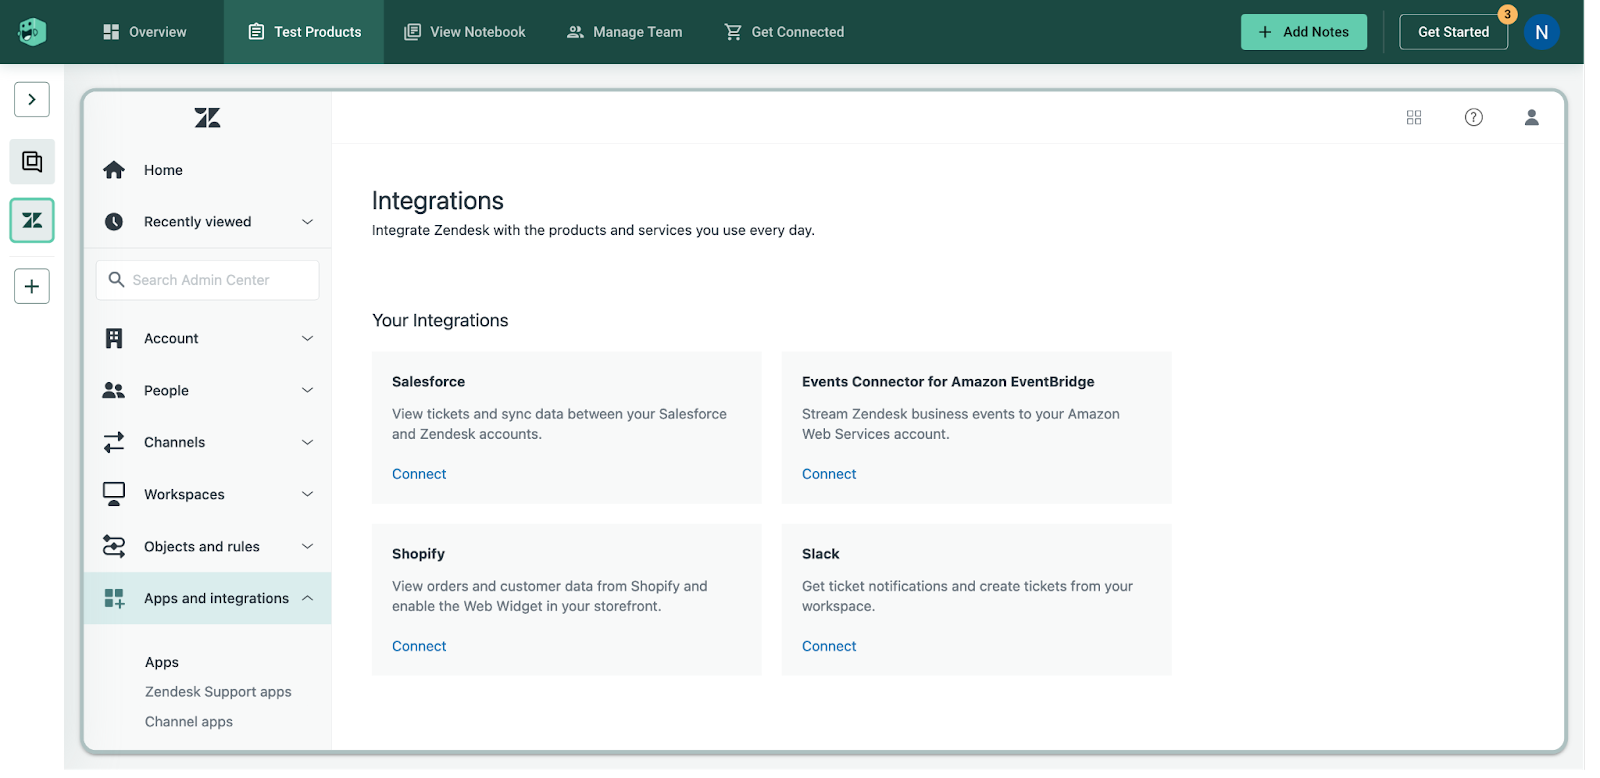Expand the Account menu chevron
Screen dimensions: 1600x778
point(307,339)
